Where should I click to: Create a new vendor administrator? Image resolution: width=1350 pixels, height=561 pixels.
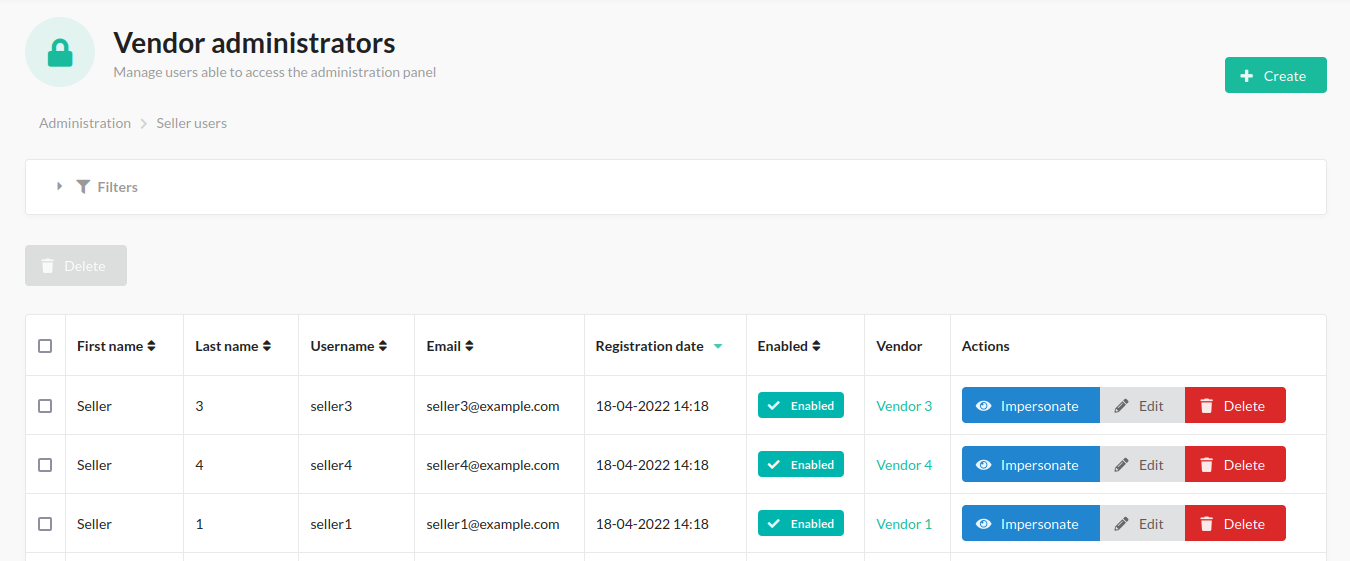1276,75
